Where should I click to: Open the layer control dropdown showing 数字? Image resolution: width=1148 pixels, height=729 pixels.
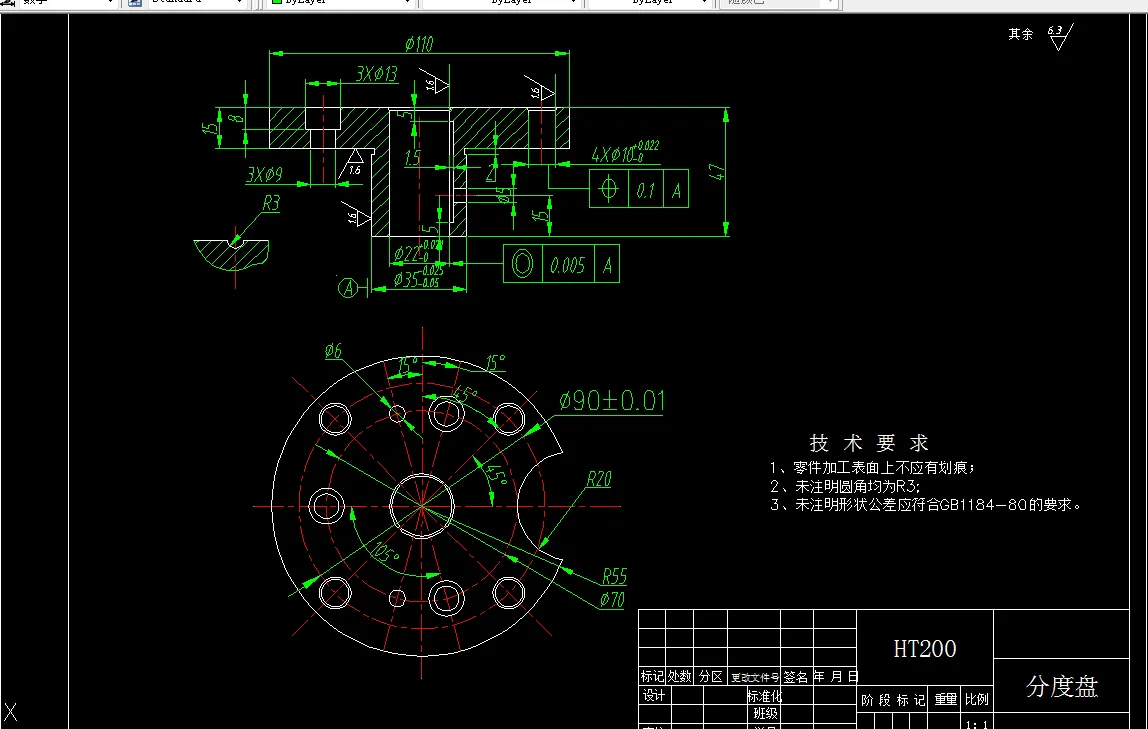[110, 3]
